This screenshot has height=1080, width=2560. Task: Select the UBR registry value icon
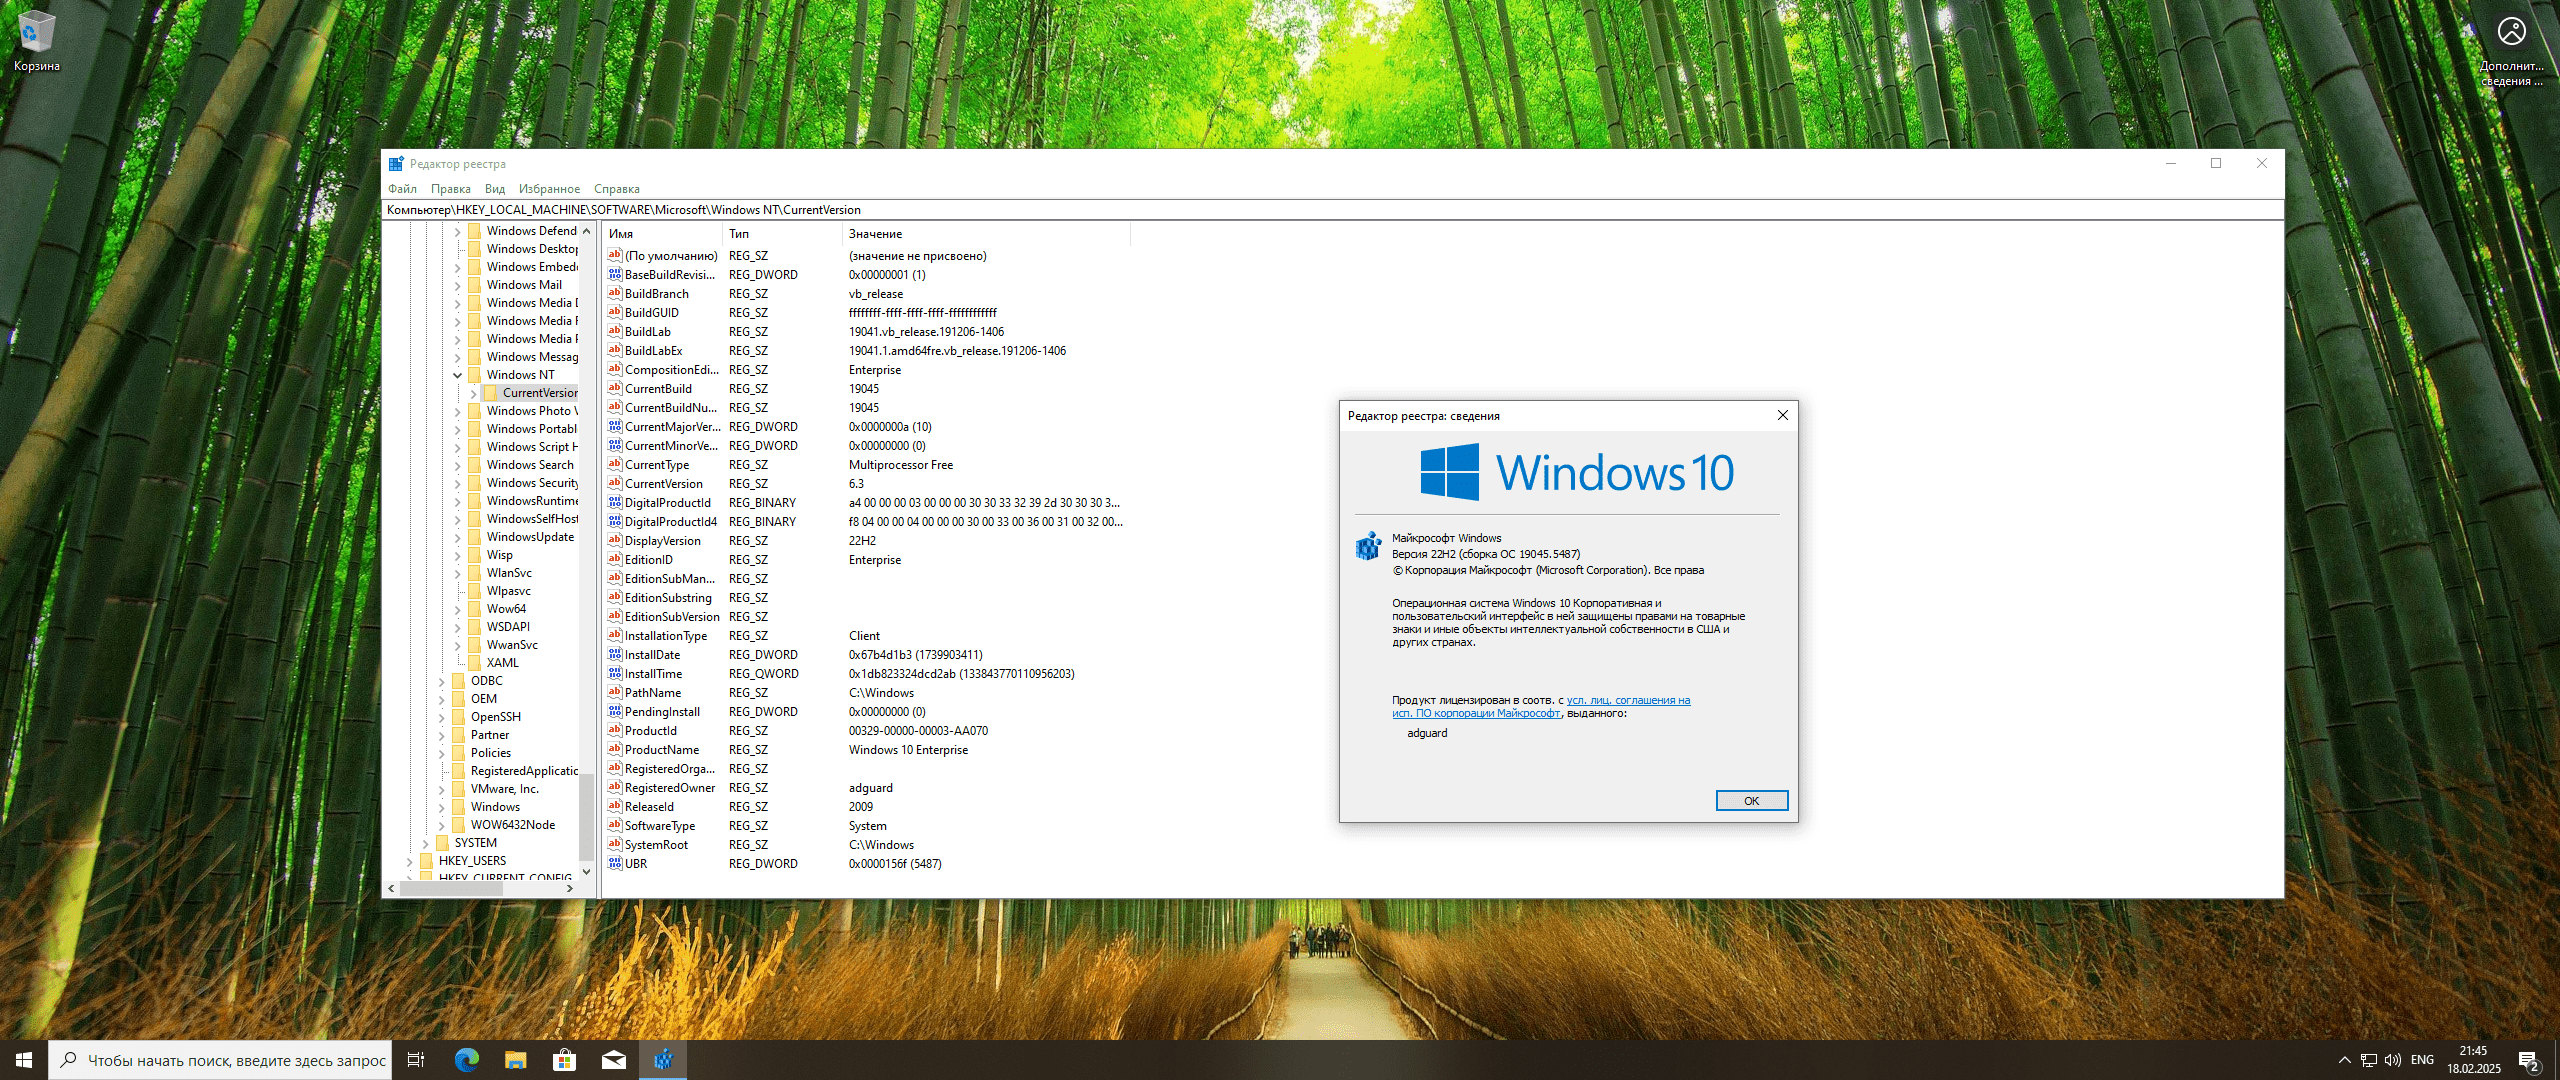[x=615, y=864]
